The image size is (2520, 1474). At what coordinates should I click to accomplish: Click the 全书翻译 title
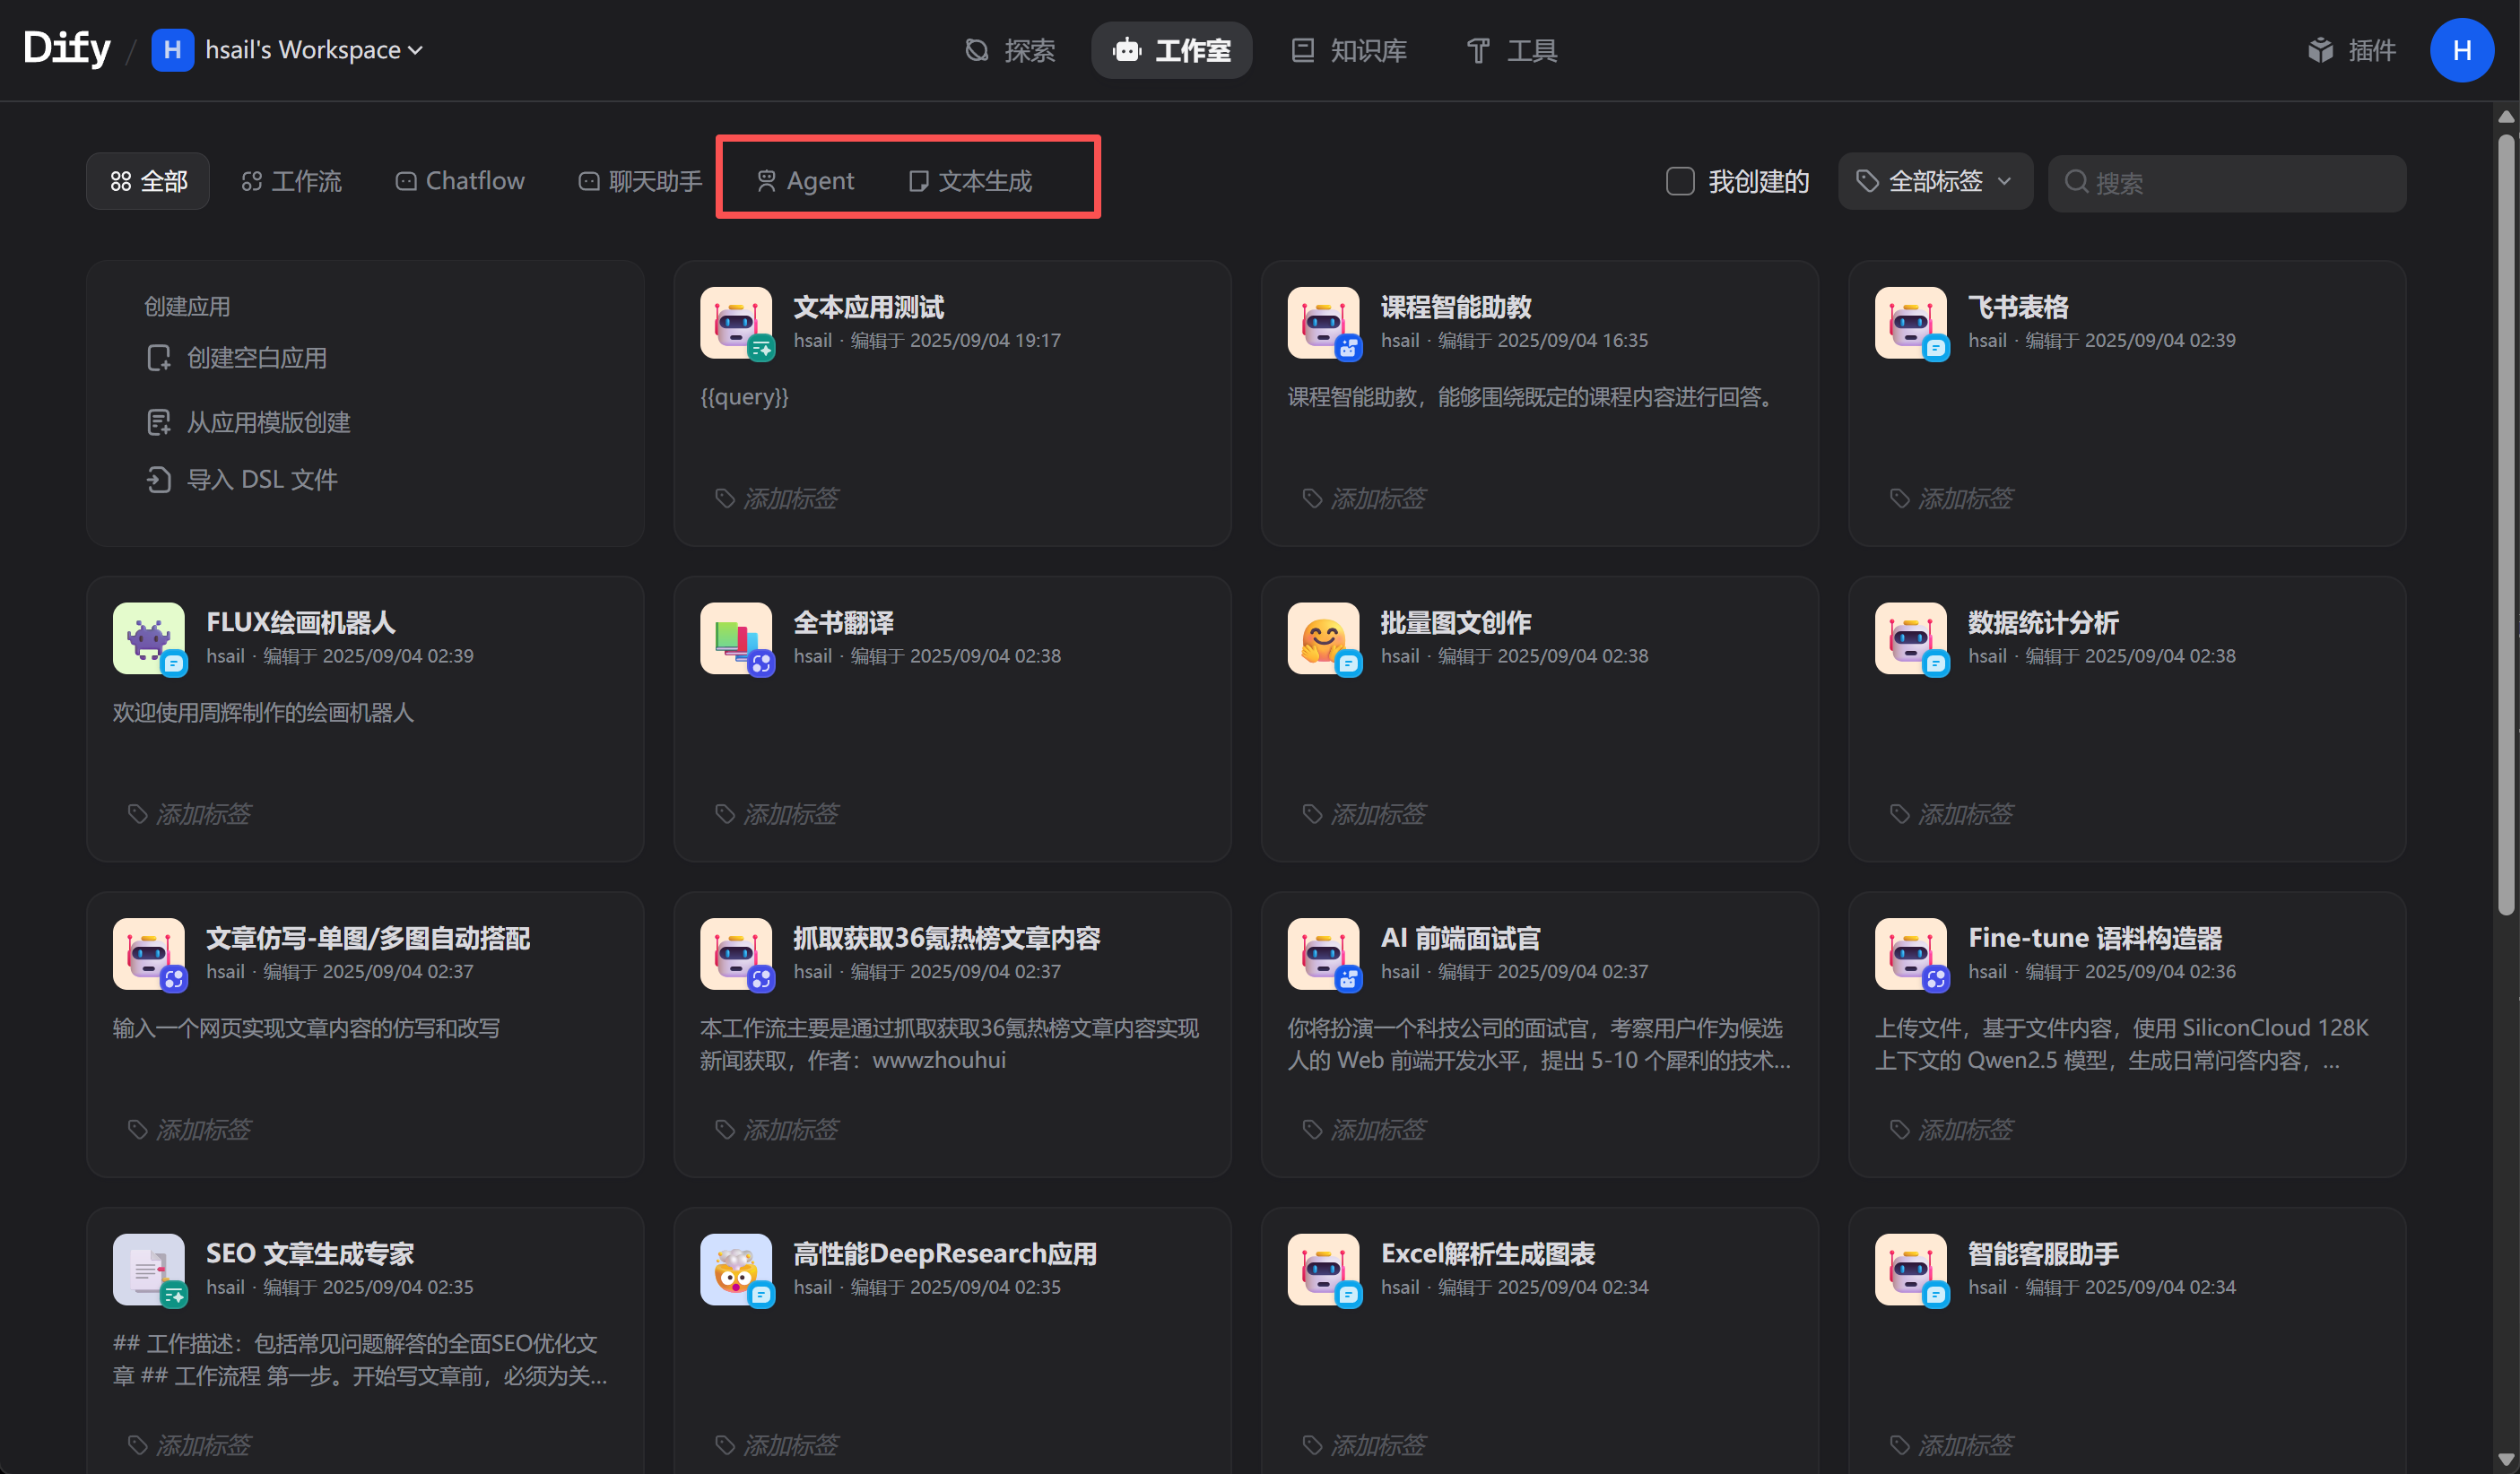point(843,622)
